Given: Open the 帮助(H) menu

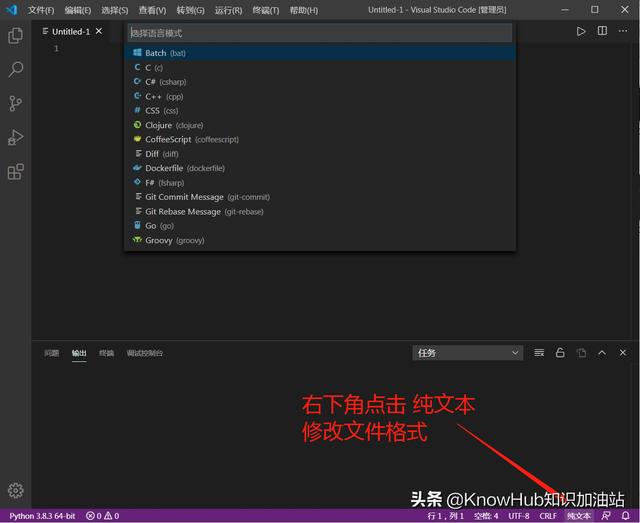Looking at the screenshot, I should coord(303,10).
